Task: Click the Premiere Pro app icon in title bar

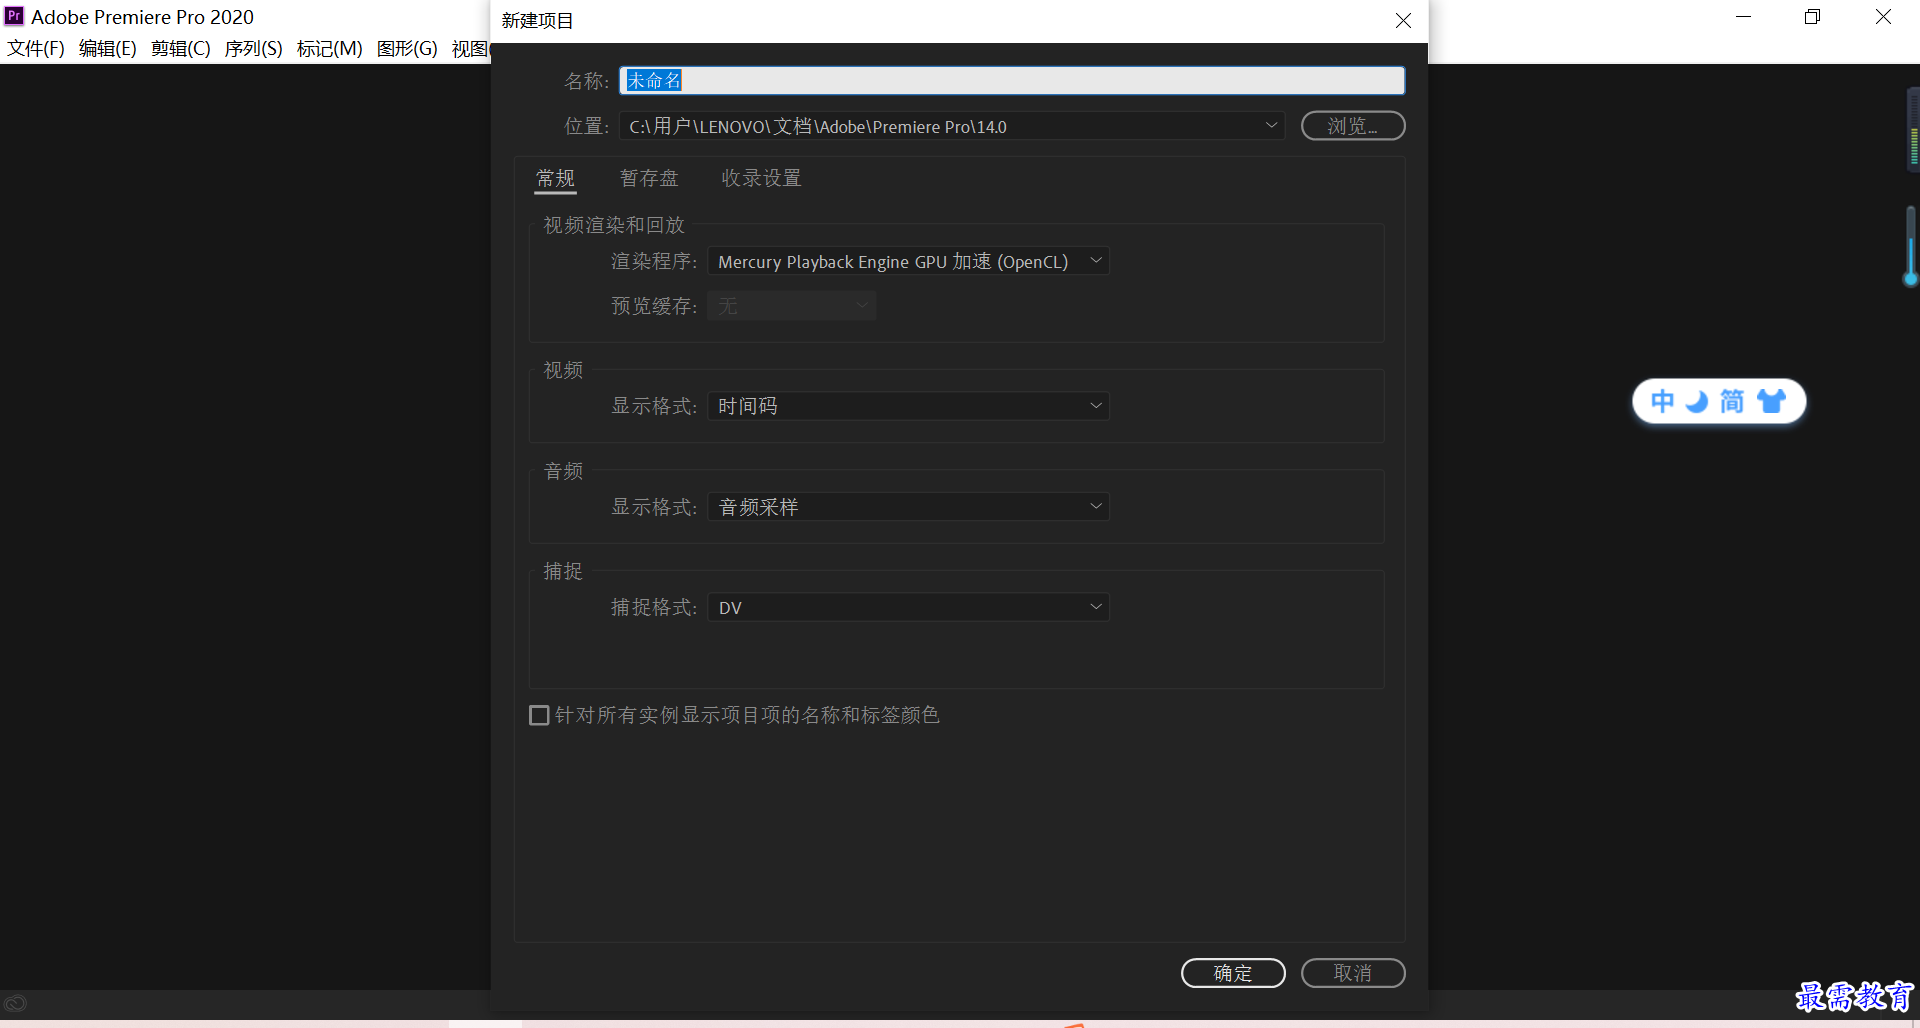Action: pyautogui.click(x=14, y=16)
